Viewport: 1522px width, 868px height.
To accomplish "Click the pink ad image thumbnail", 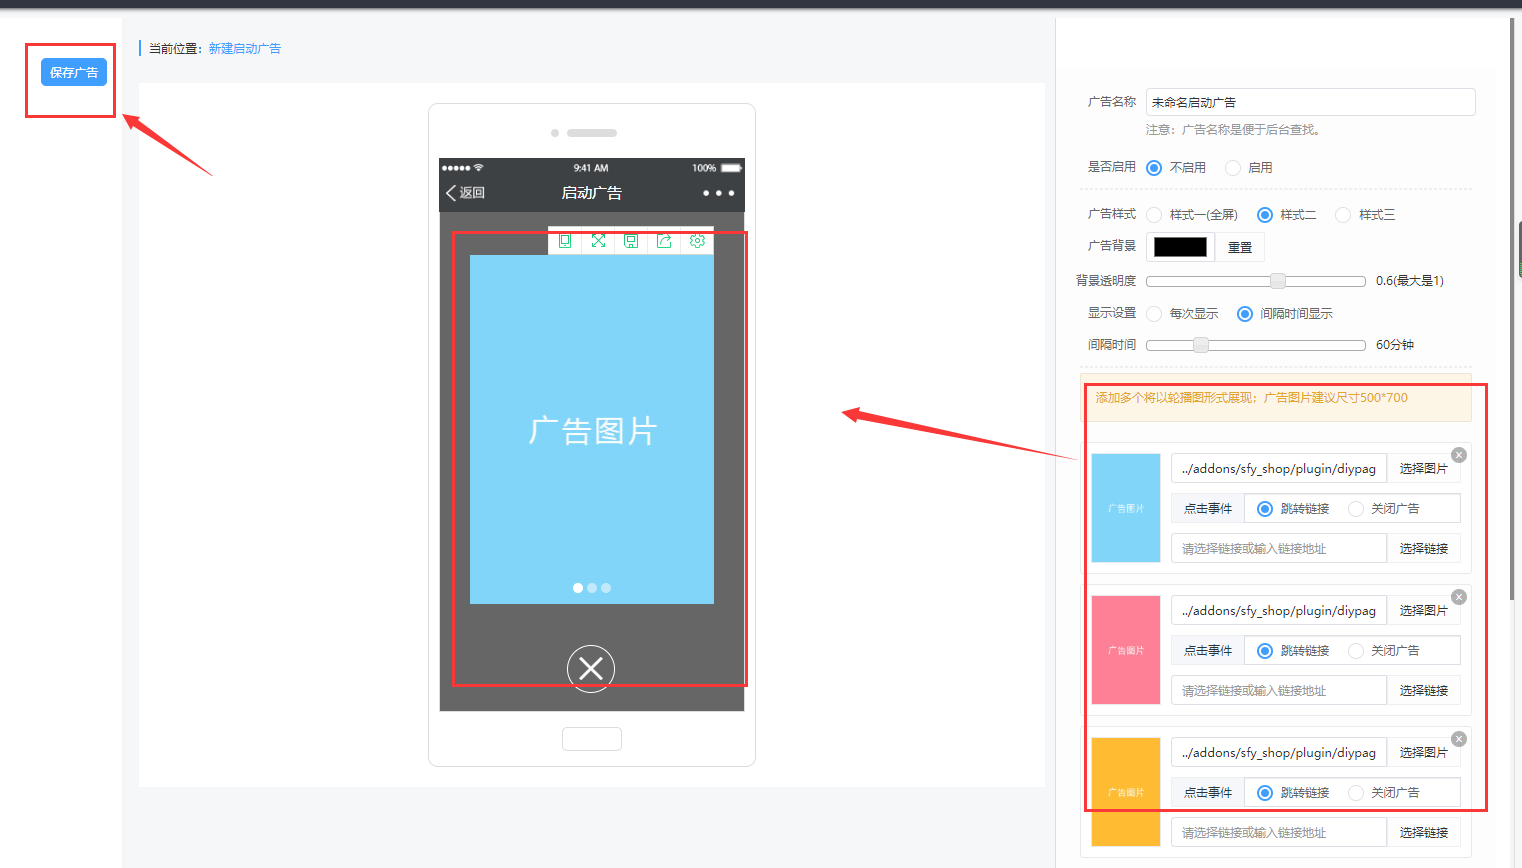I will pyautogui.click(x=1126, y=650).
